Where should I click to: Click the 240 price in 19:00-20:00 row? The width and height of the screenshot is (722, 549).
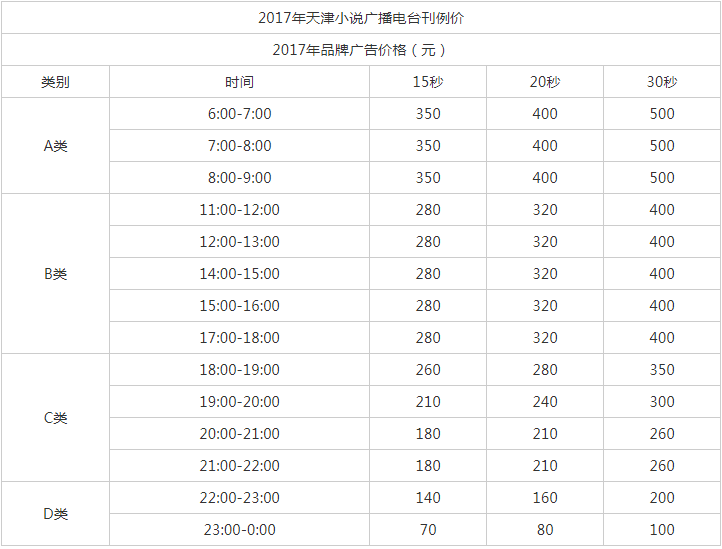point(545,402)
